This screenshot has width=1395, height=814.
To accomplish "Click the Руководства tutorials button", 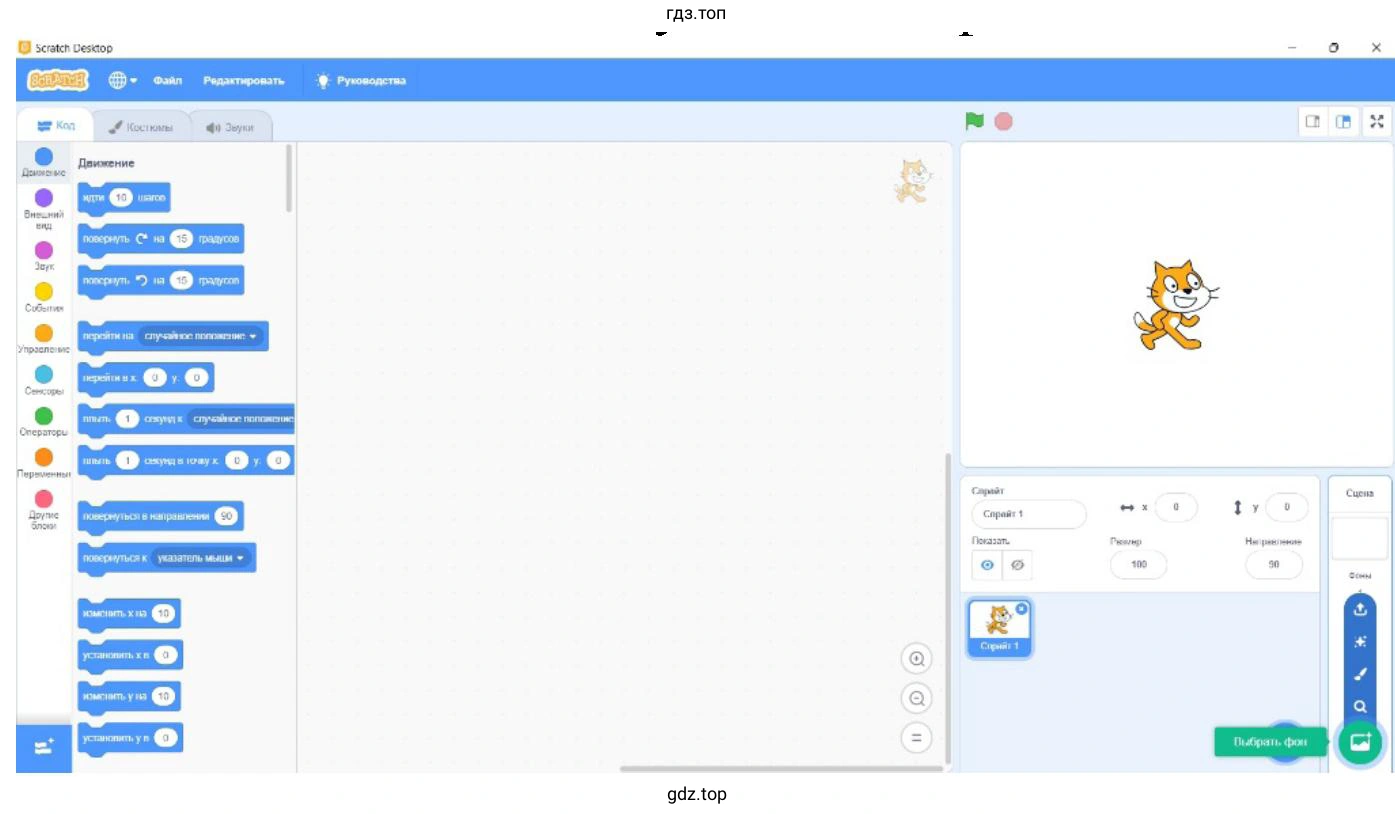I will [361, 80].
